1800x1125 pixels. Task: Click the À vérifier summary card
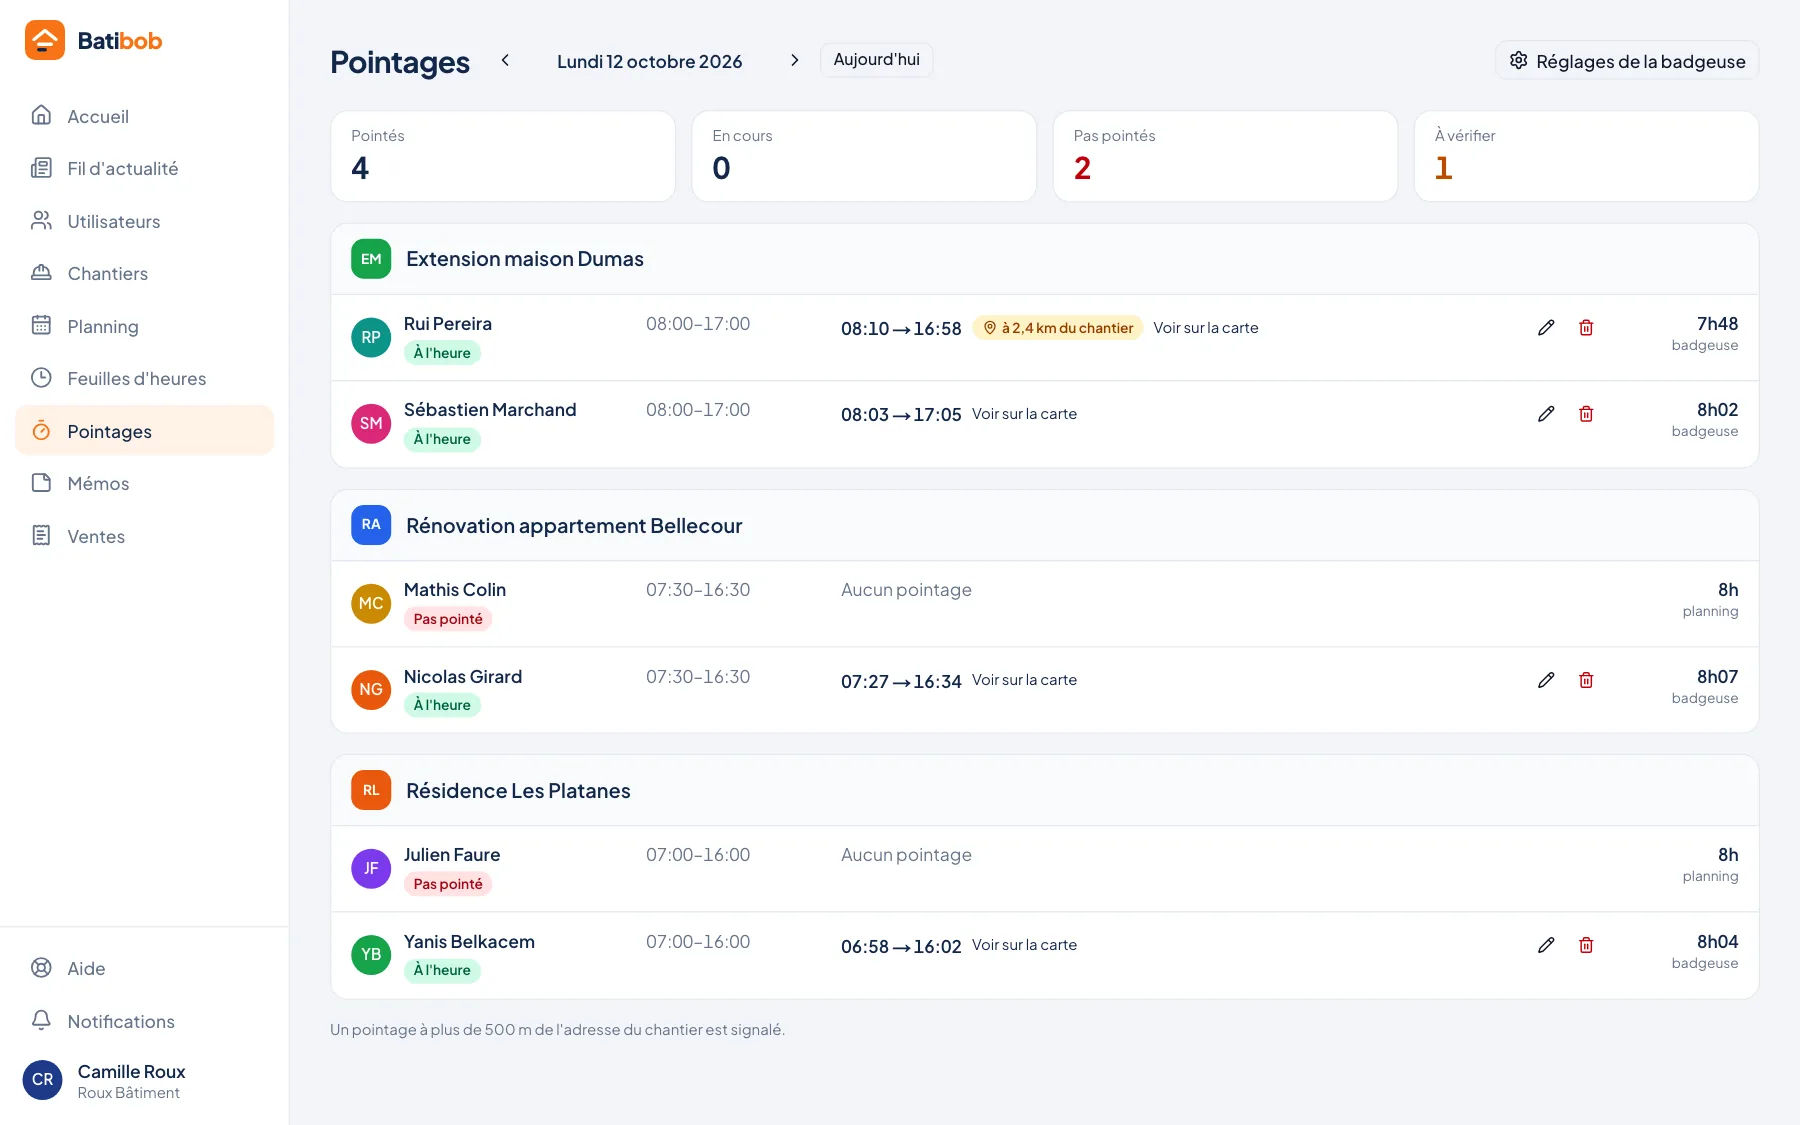click(1586, 156)
